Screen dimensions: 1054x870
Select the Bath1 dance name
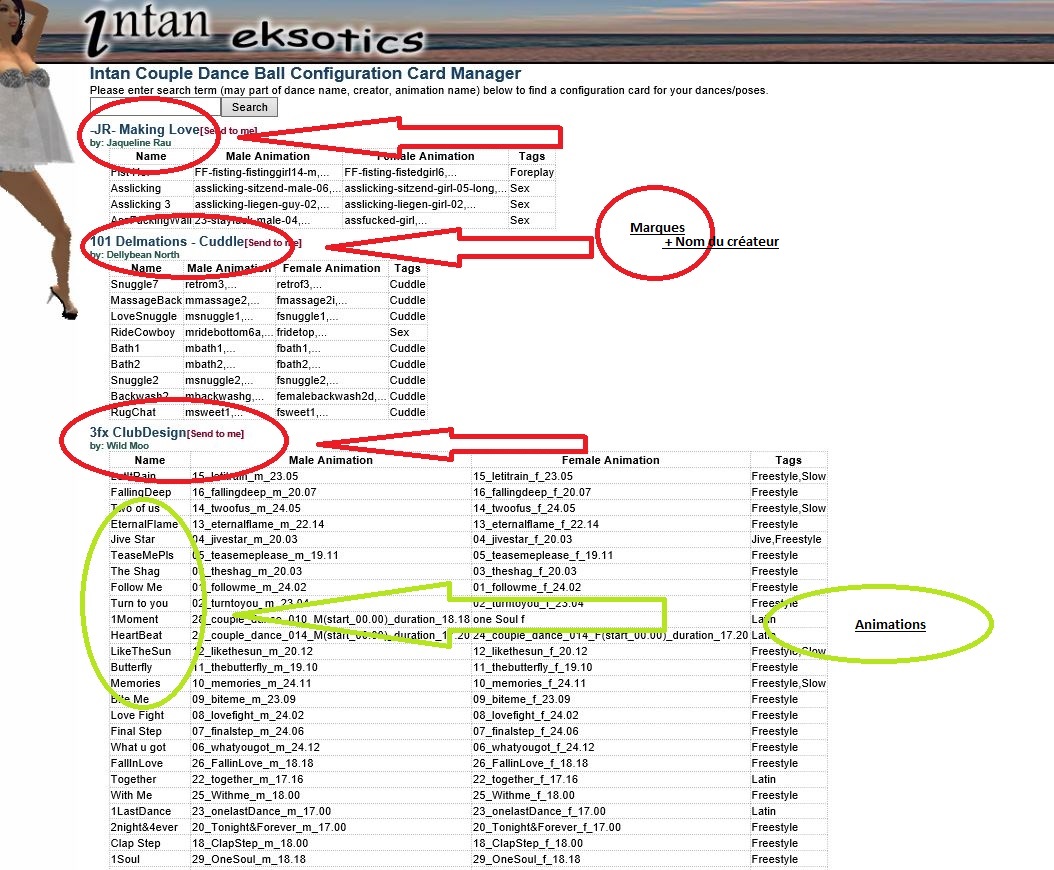tap(125, 348)
